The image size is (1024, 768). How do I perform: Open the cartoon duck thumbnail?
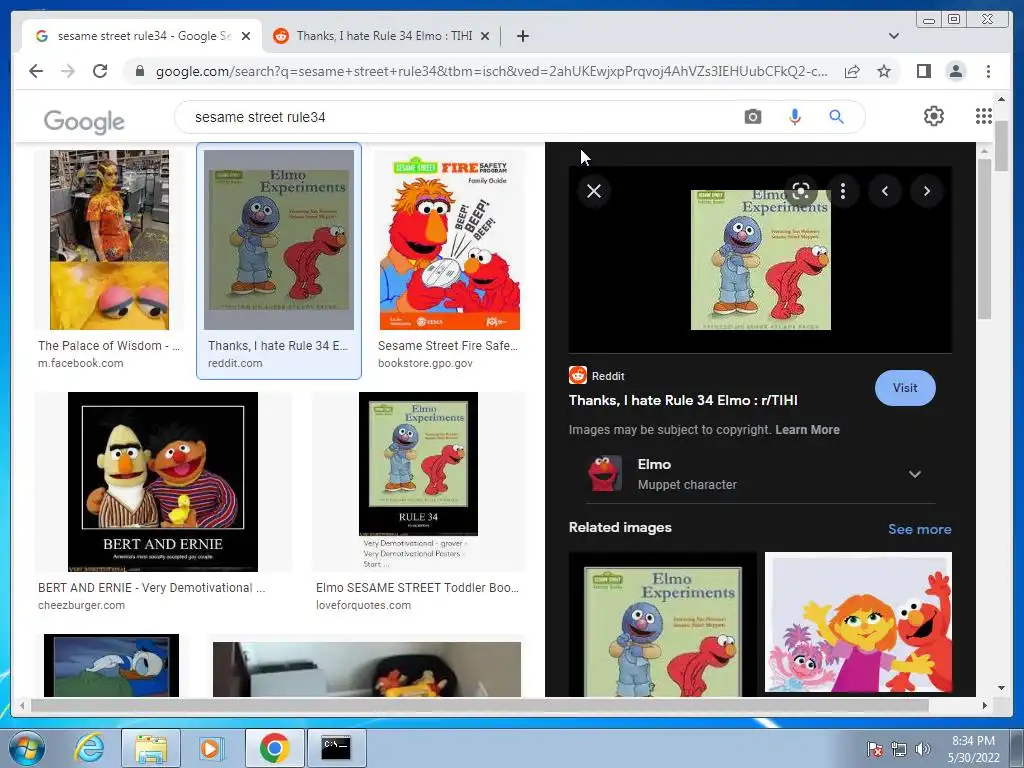pyautogui.click(x=111, y=665)
